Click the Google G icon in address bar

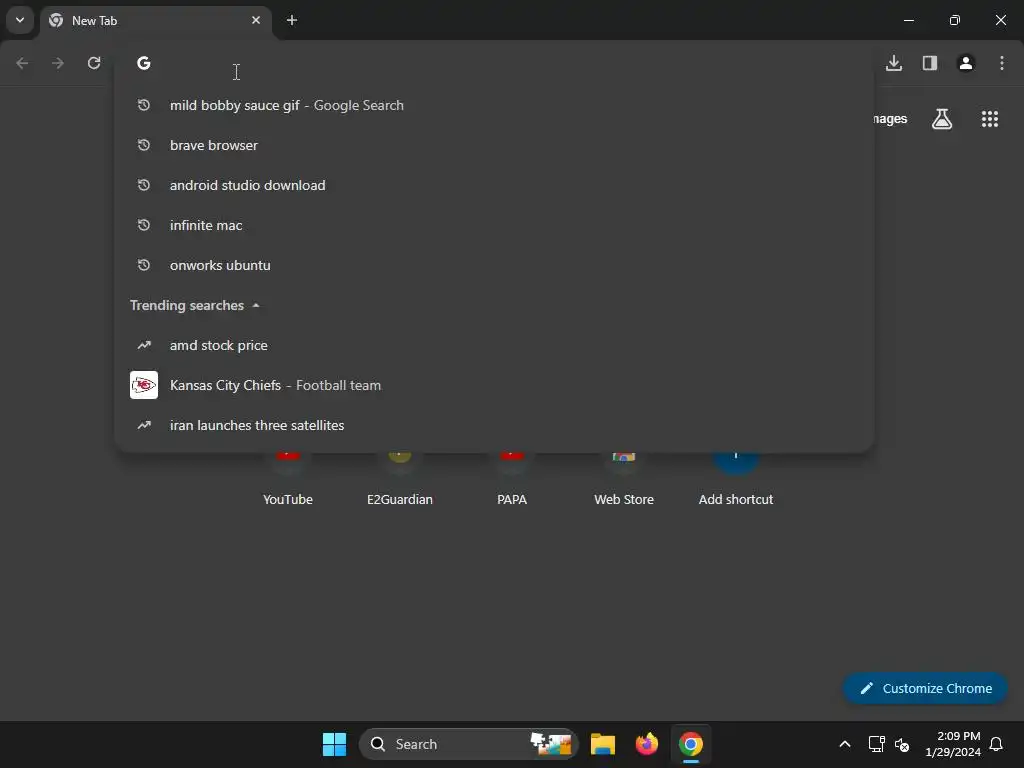(x=144, y=63)
